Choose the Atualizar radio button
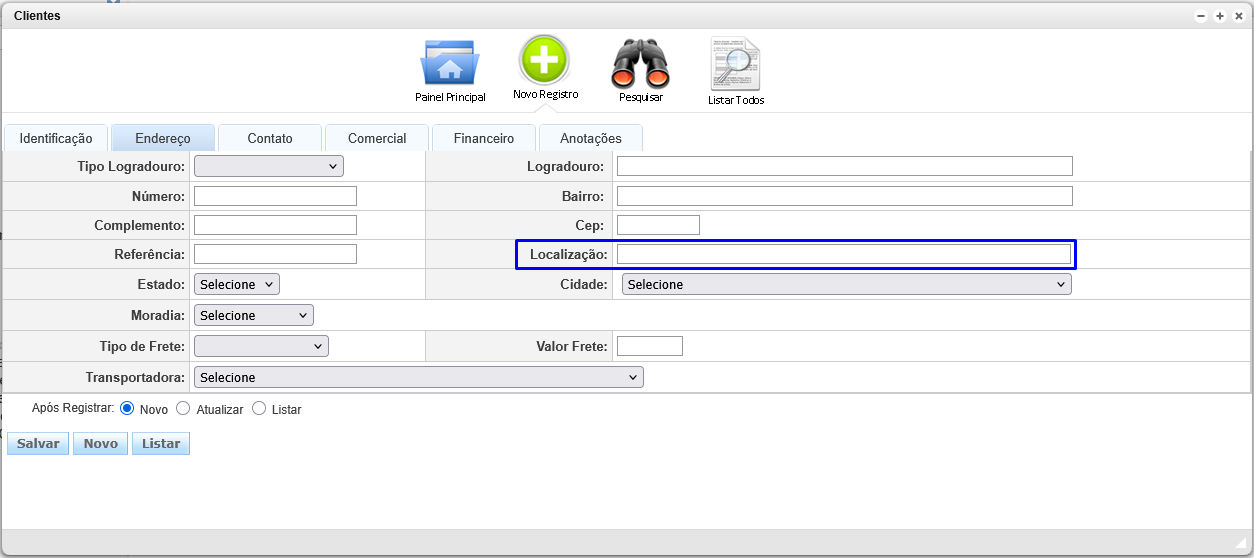 [x=183, y=408]
